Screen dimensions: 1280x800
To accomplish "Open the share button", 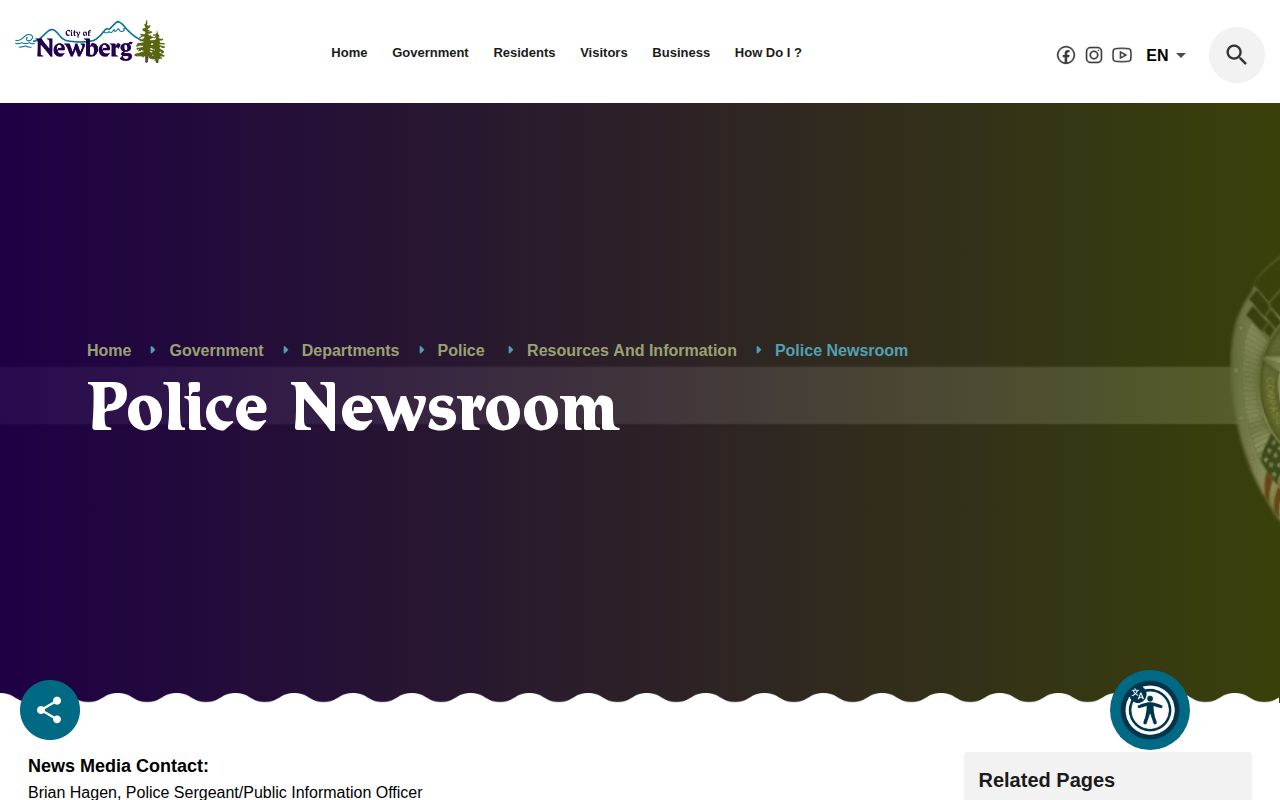I will [x=50, y=710].
